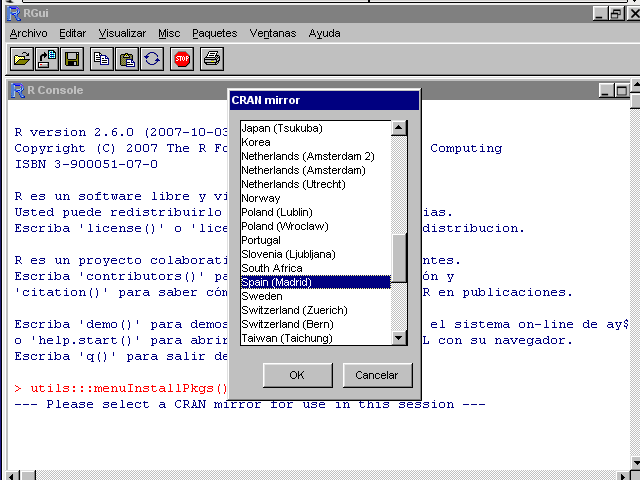Choose Portugal from the CRAN mirror list

[x=261, y=241]
